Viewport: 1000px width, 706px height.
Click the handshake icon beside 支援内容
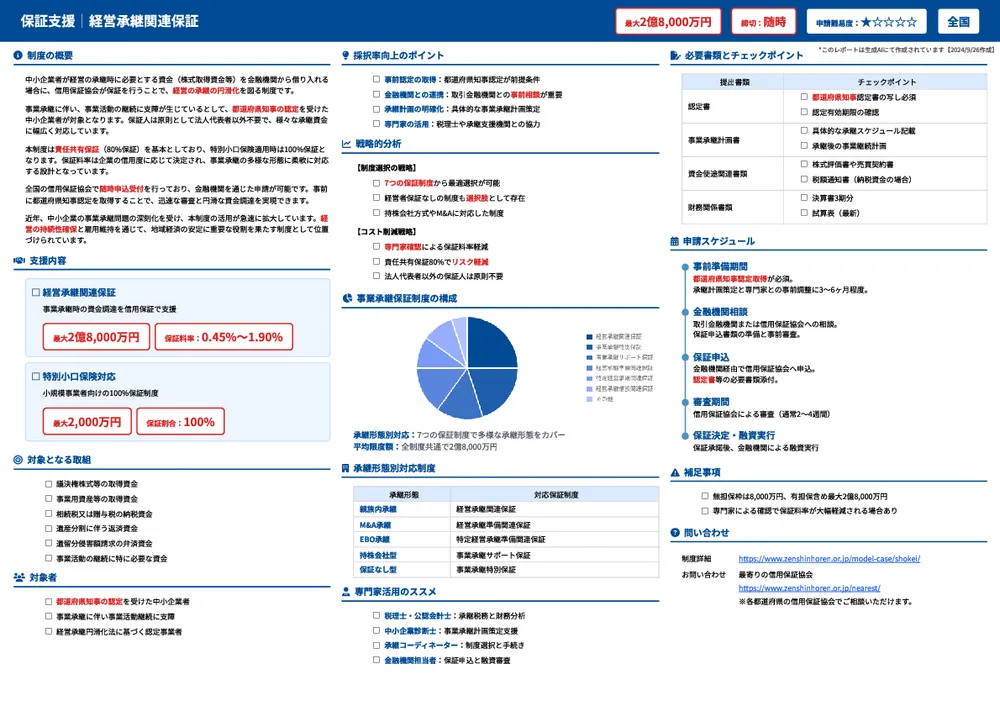pos(19,260)
